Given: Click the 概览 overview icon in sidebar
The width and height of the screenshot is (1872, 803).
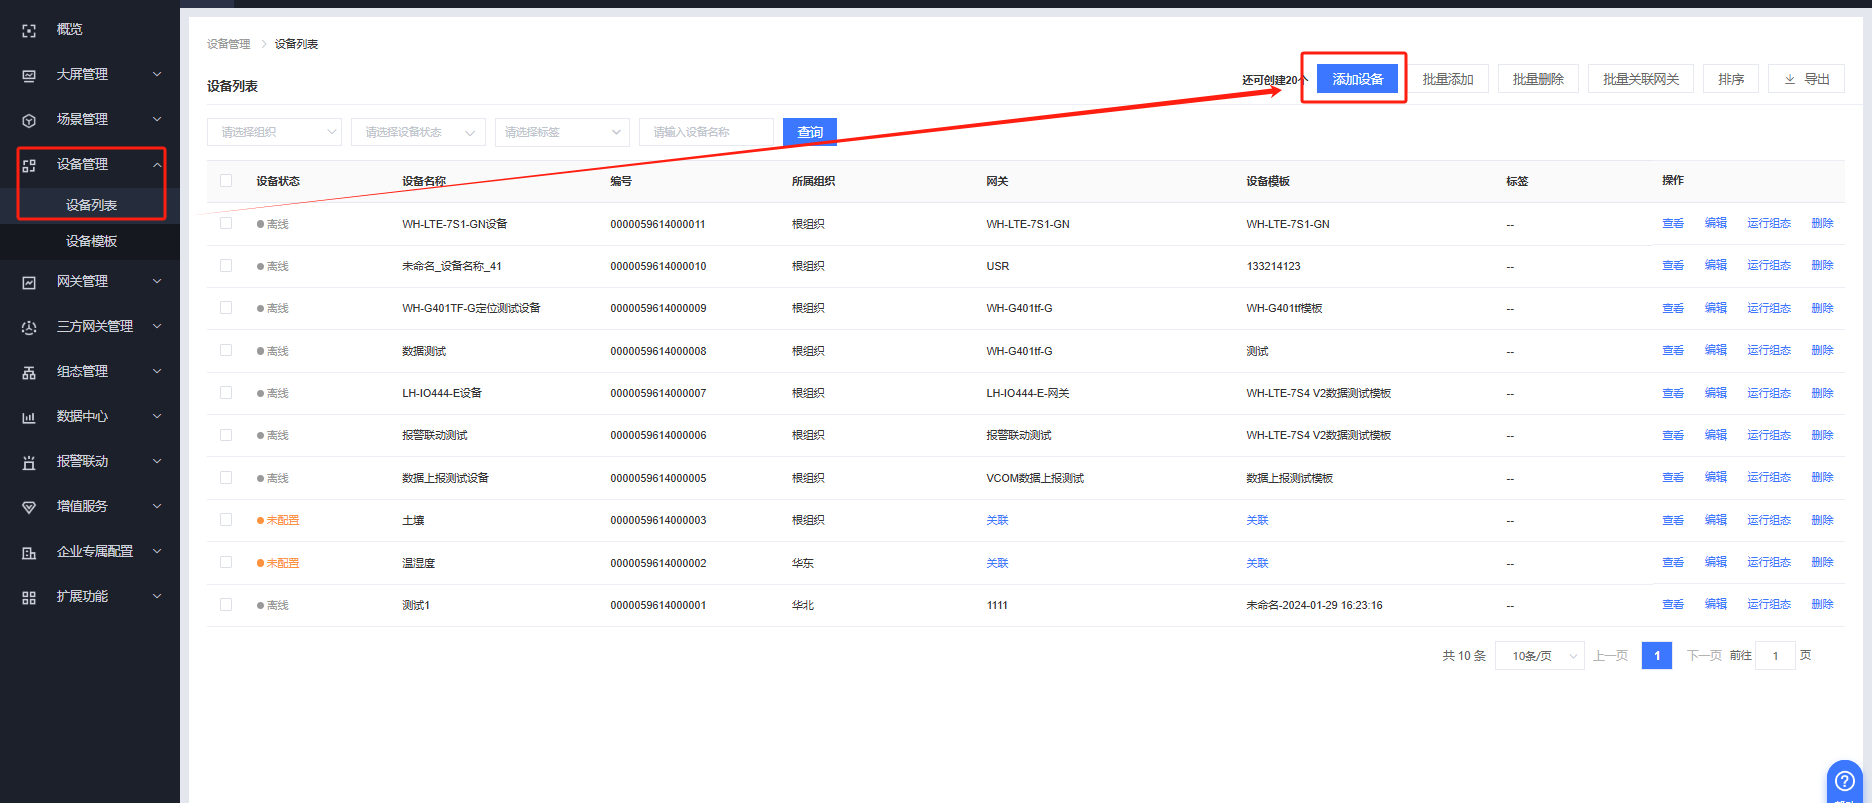Looking at the screenshot, I should tap(29, 31).
